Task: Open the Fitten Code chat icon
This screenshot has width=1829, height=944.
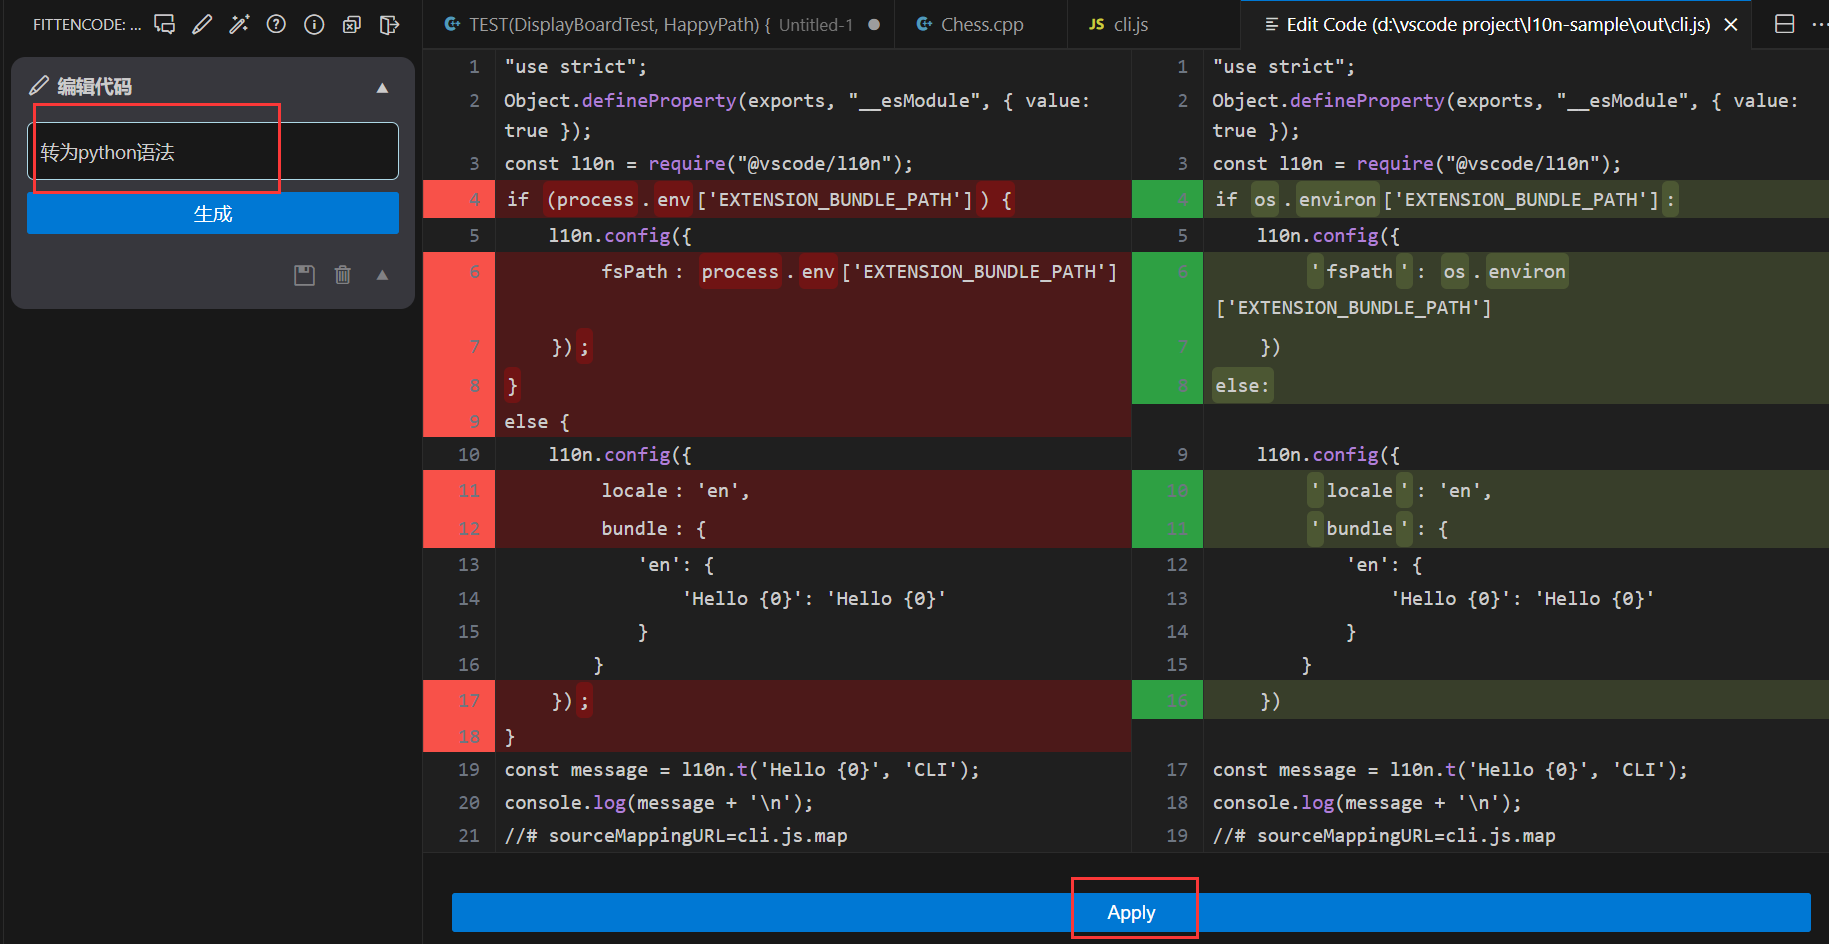Action: pos(165,24)
